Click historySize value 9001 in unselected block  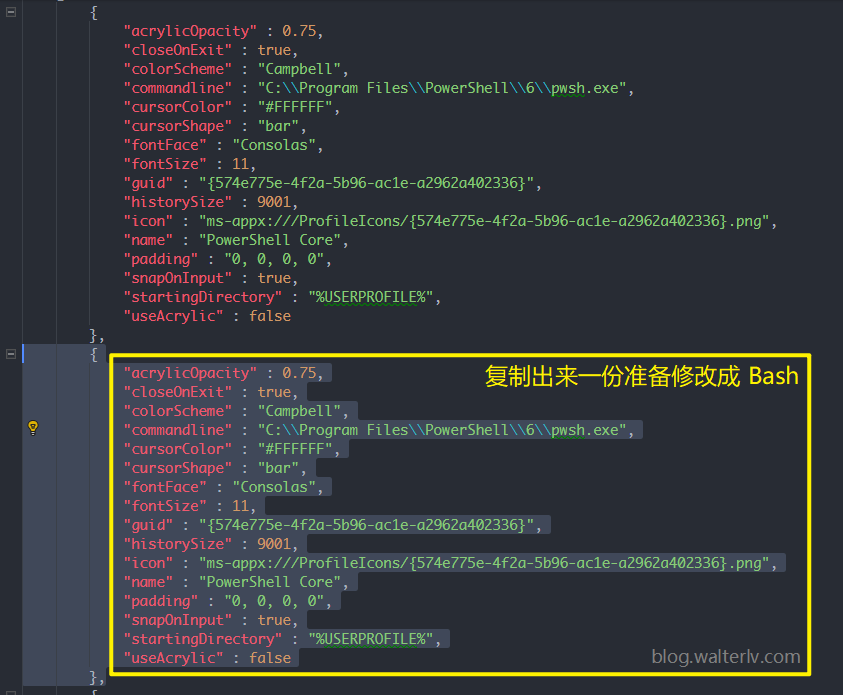(x=274, y=202)
